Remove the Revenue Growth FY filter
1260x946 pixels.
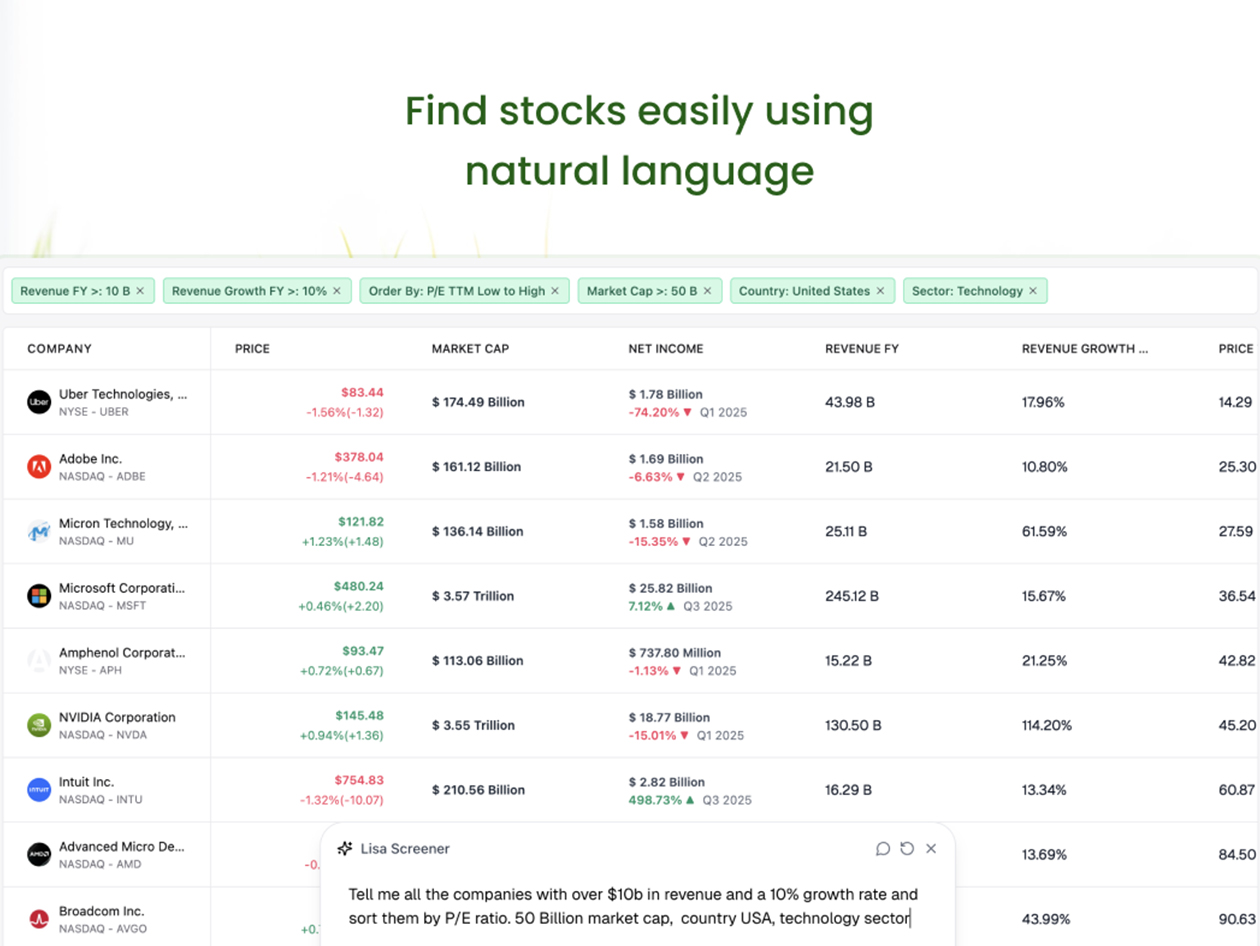(x=337, y=291)
